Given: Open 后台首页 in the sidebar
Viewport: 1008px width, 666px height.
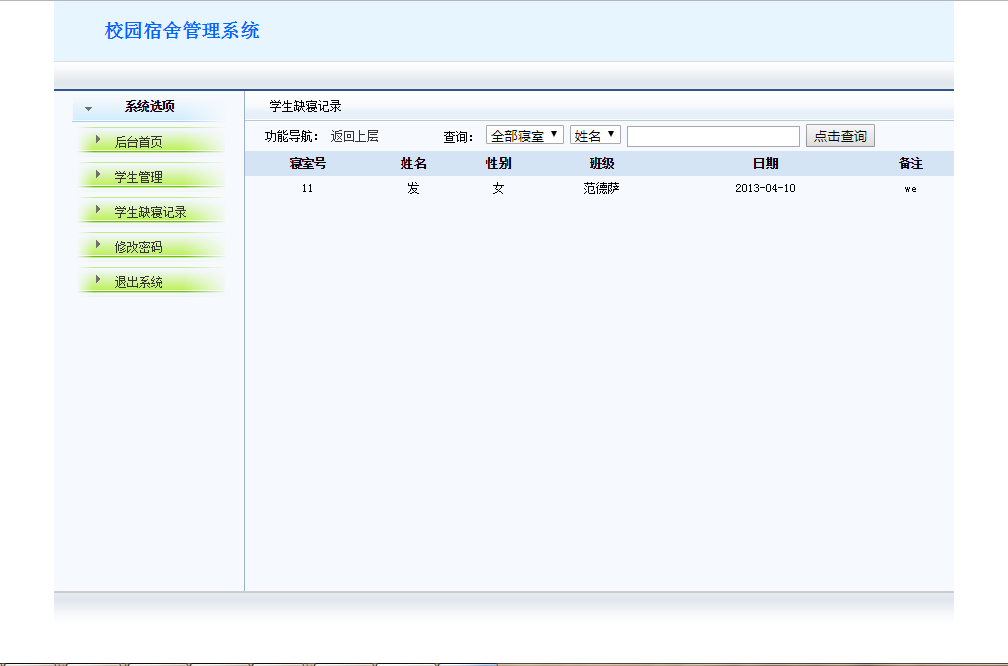Looking at the screenshot, I should click(138, 142).
